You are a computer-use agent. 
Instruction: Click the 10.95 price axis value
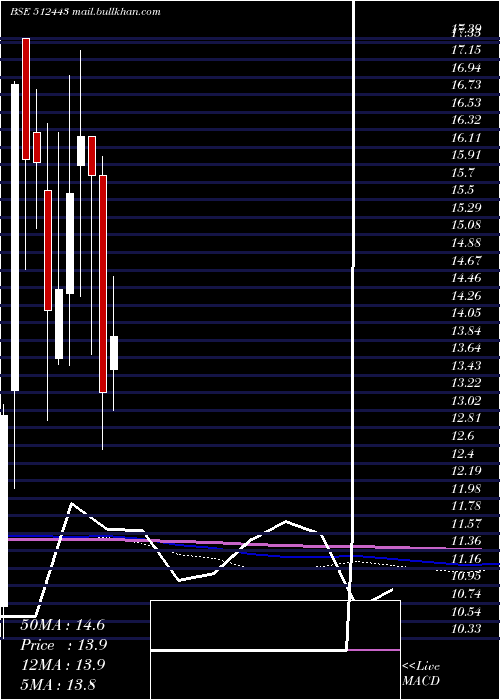466,576
